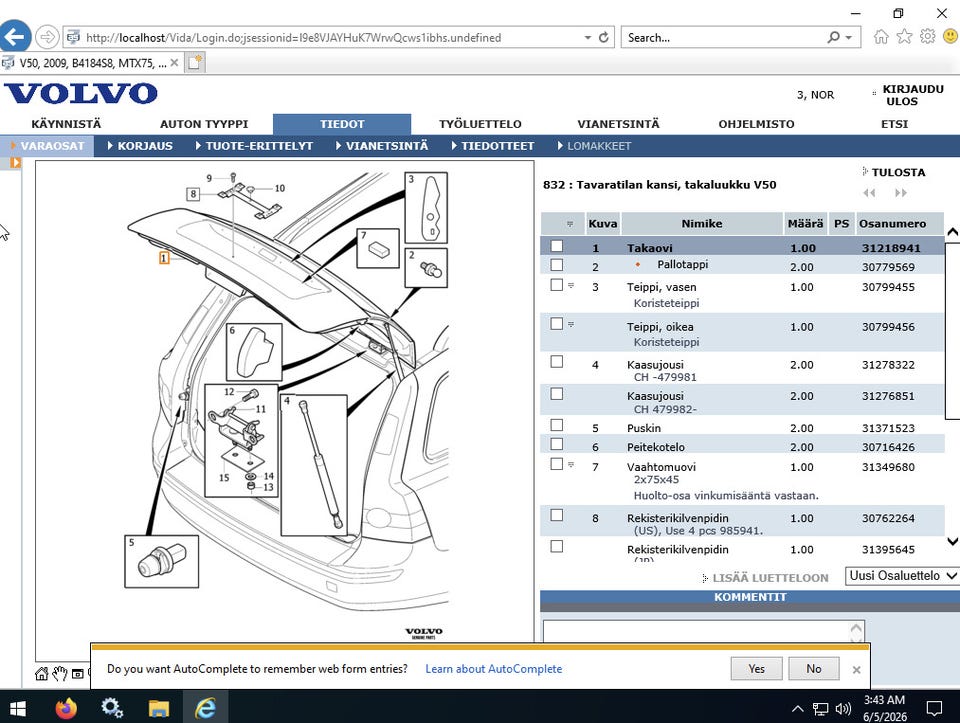This screenshot has height=723, width=960.
Task: Open Firefox from the taskbar
Action: pos(66,708)
